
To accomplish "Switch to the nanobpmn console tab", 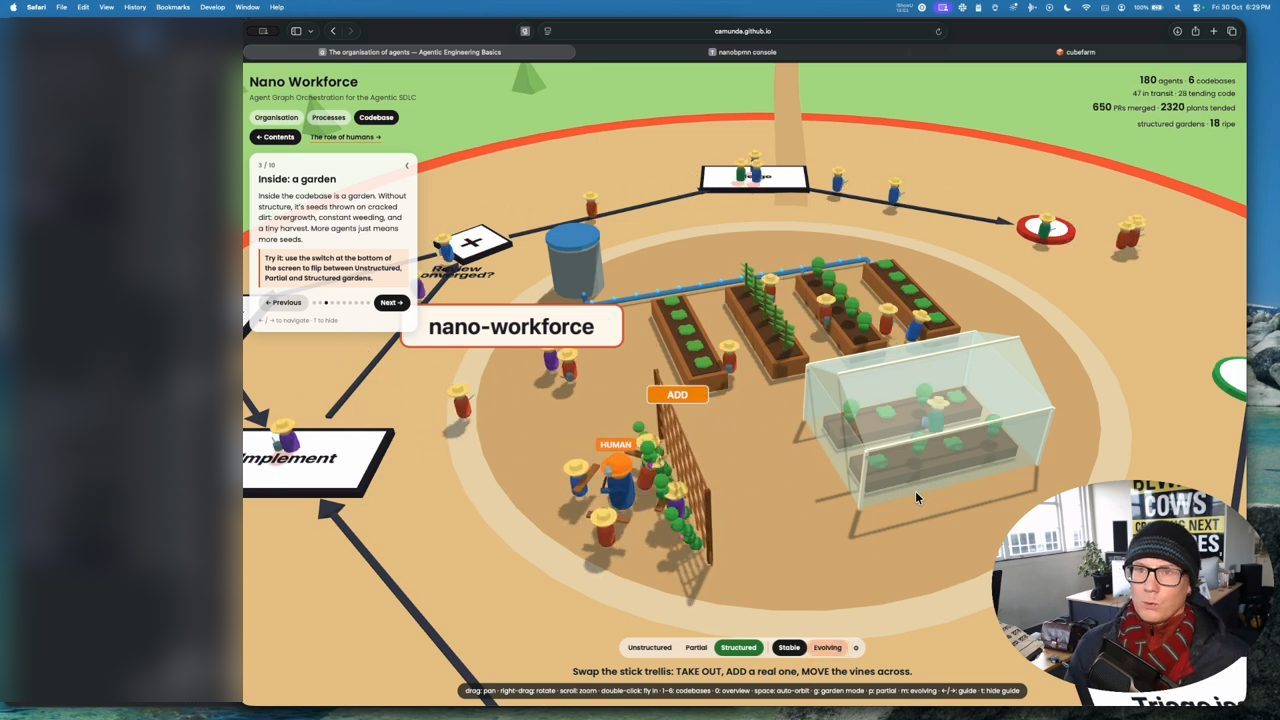I will click(742, 52).
